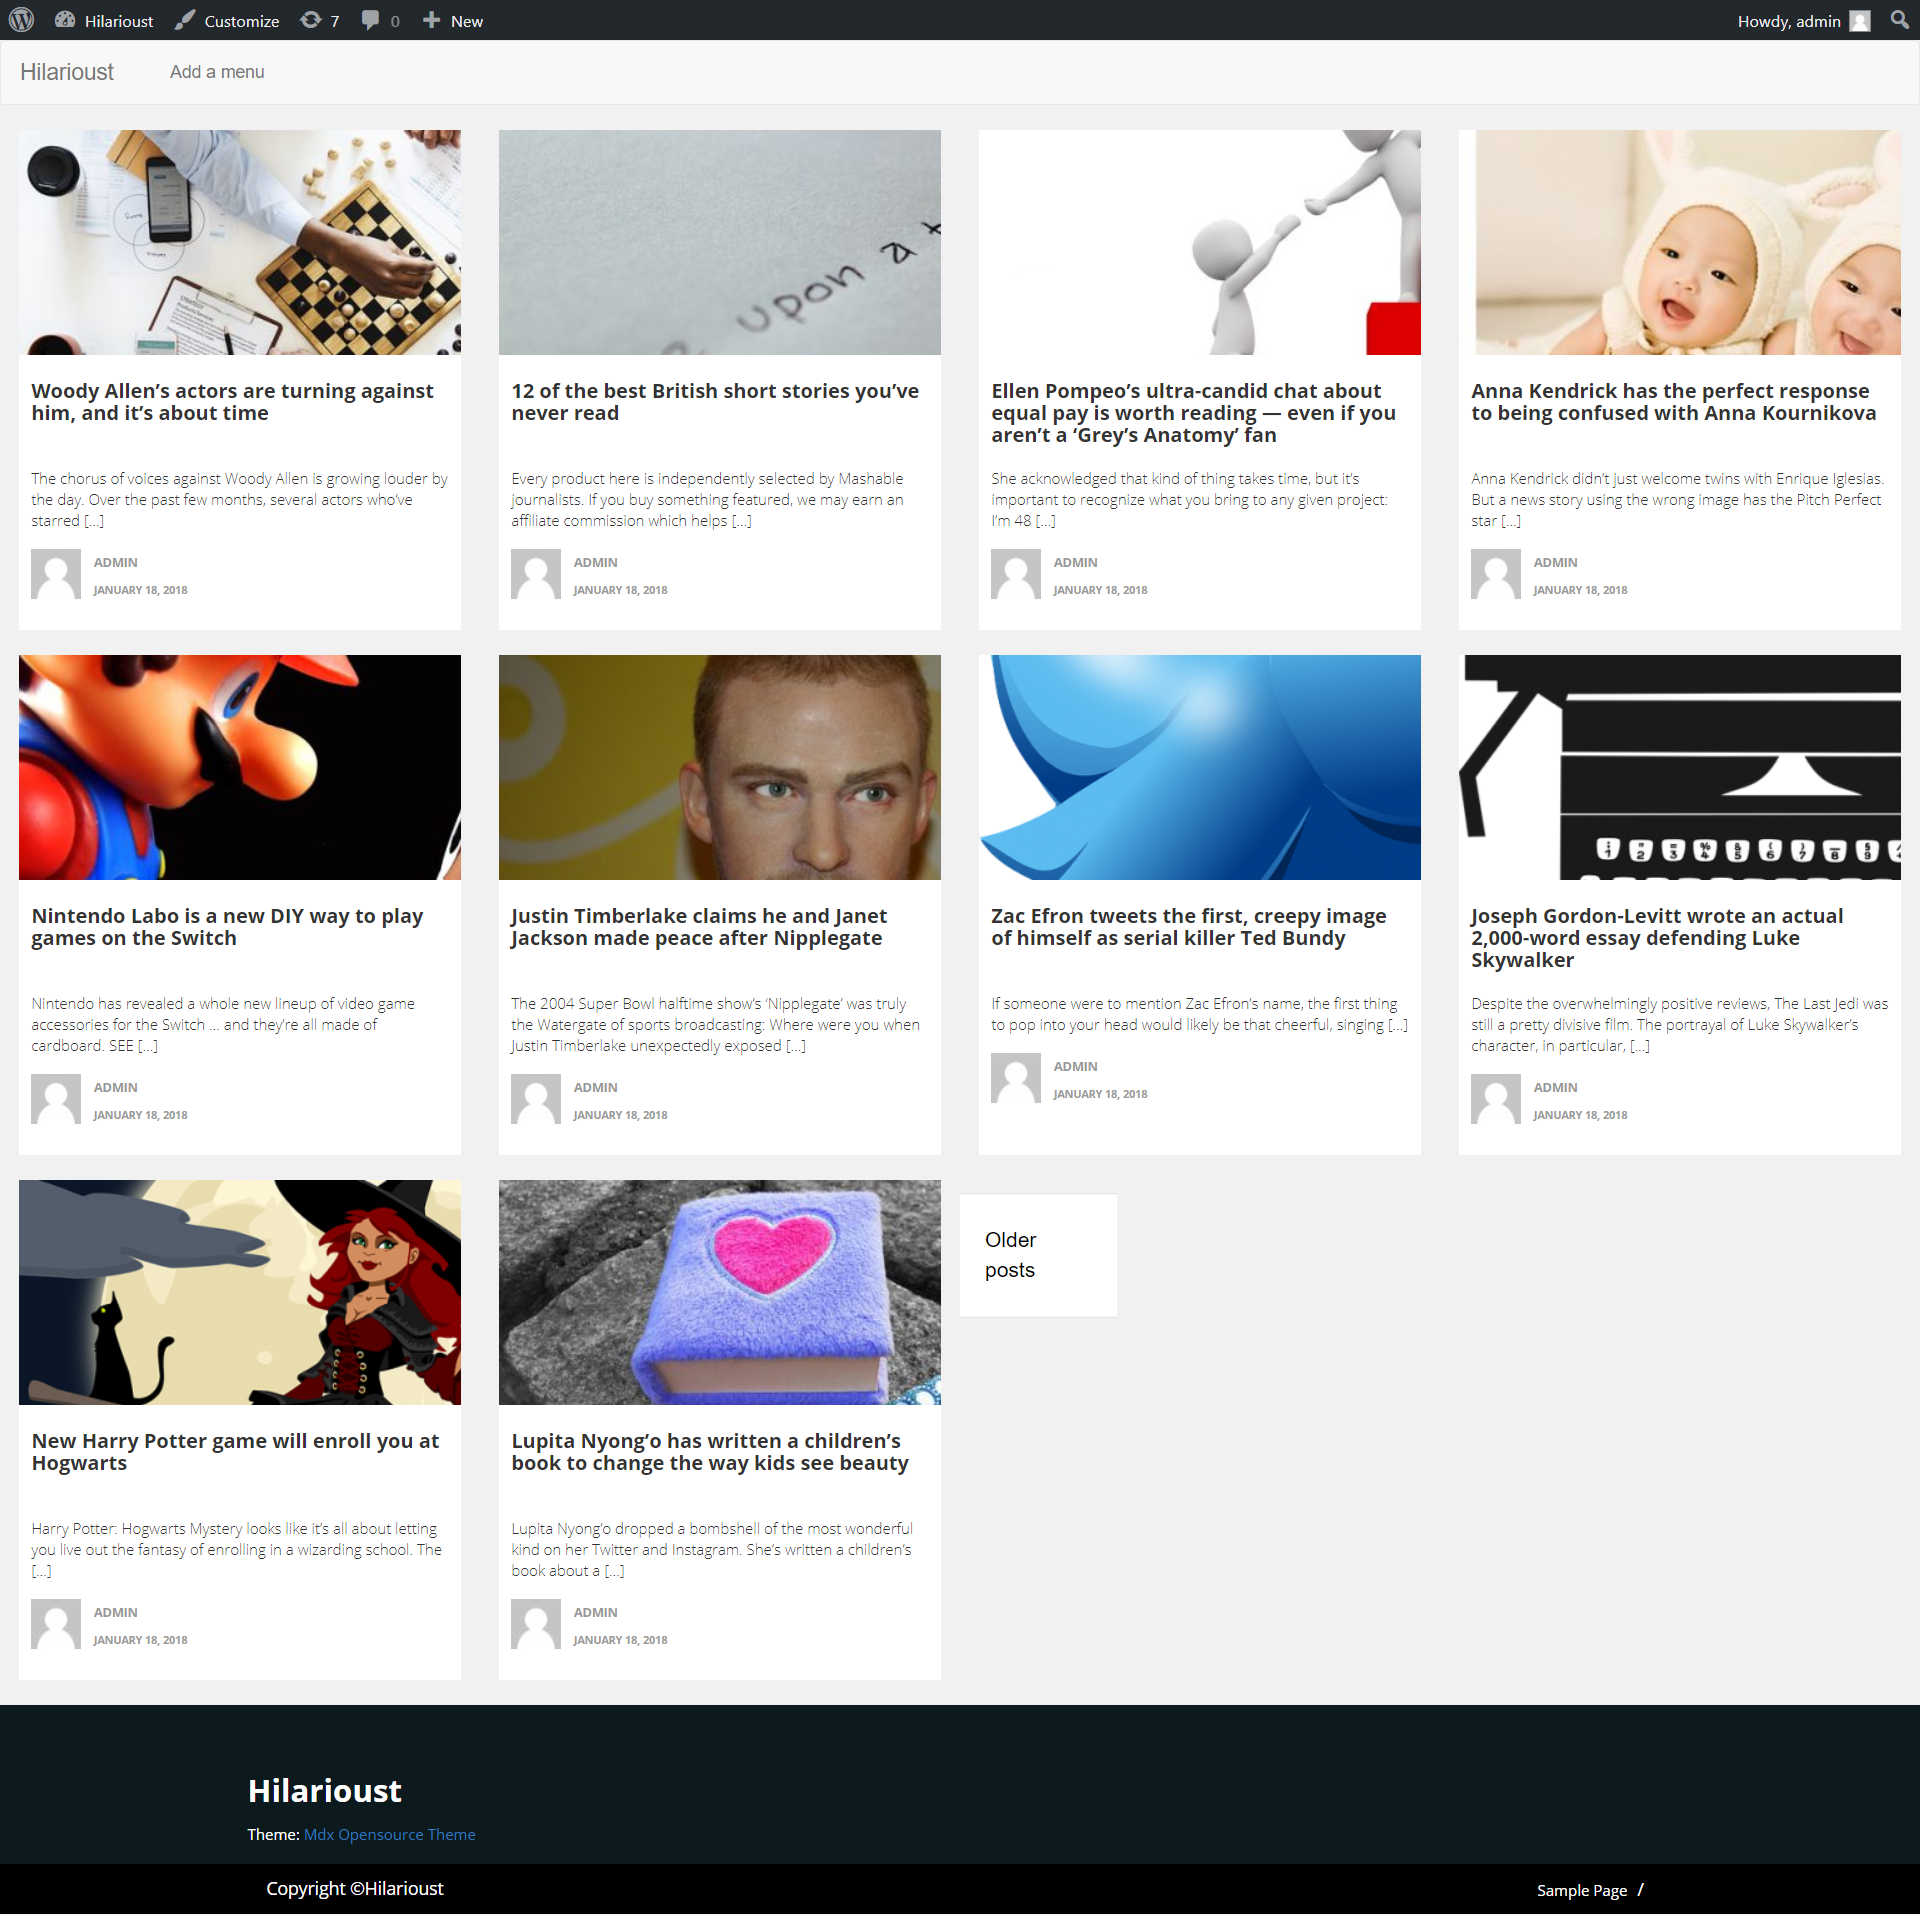Click the WordPress logo icon
1920x1915 pixels.
21,20
